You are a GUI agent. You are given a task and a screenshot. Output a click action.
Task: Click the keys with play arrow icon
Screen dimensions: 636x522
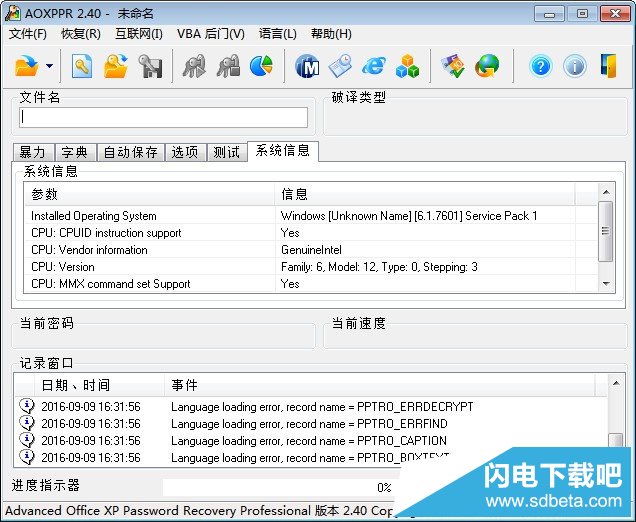tap(194, 66)
